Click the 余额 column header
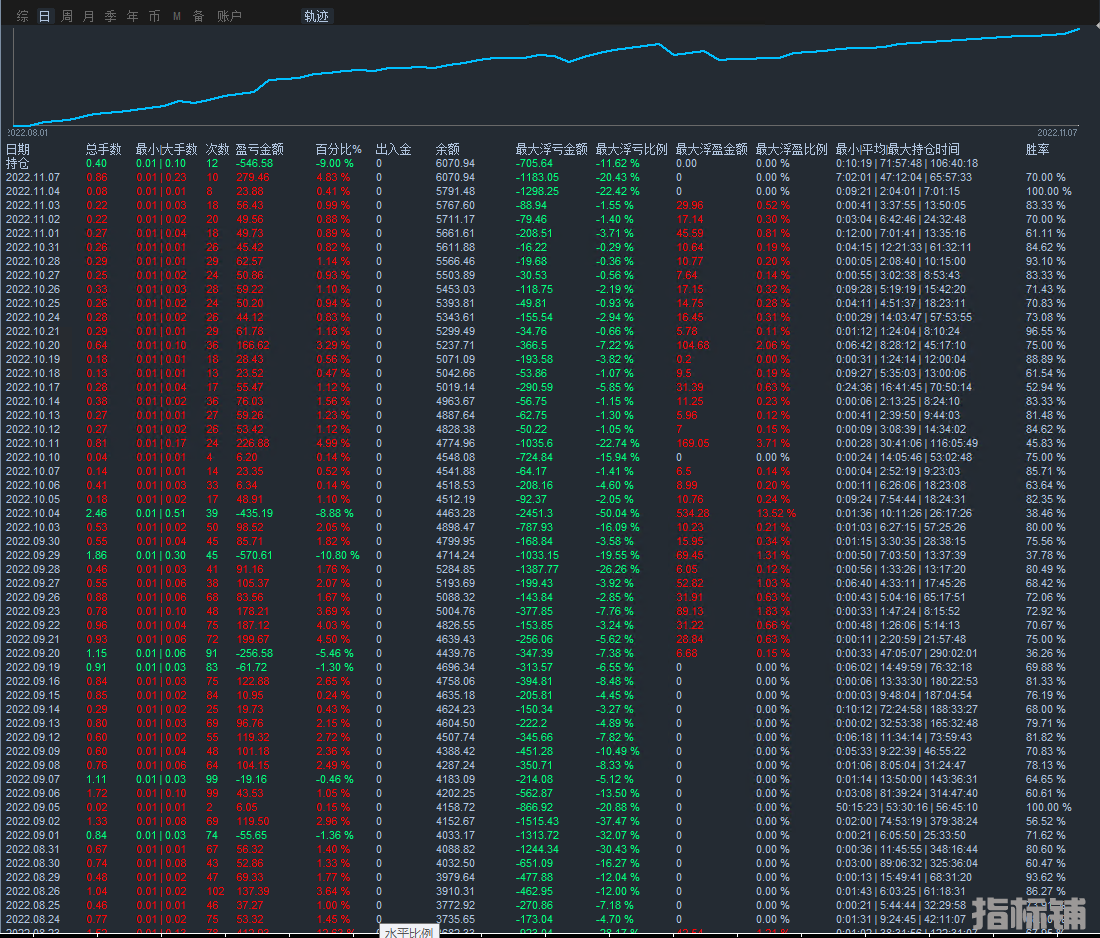Screen dimensions: 1100x938 point(447,149)
